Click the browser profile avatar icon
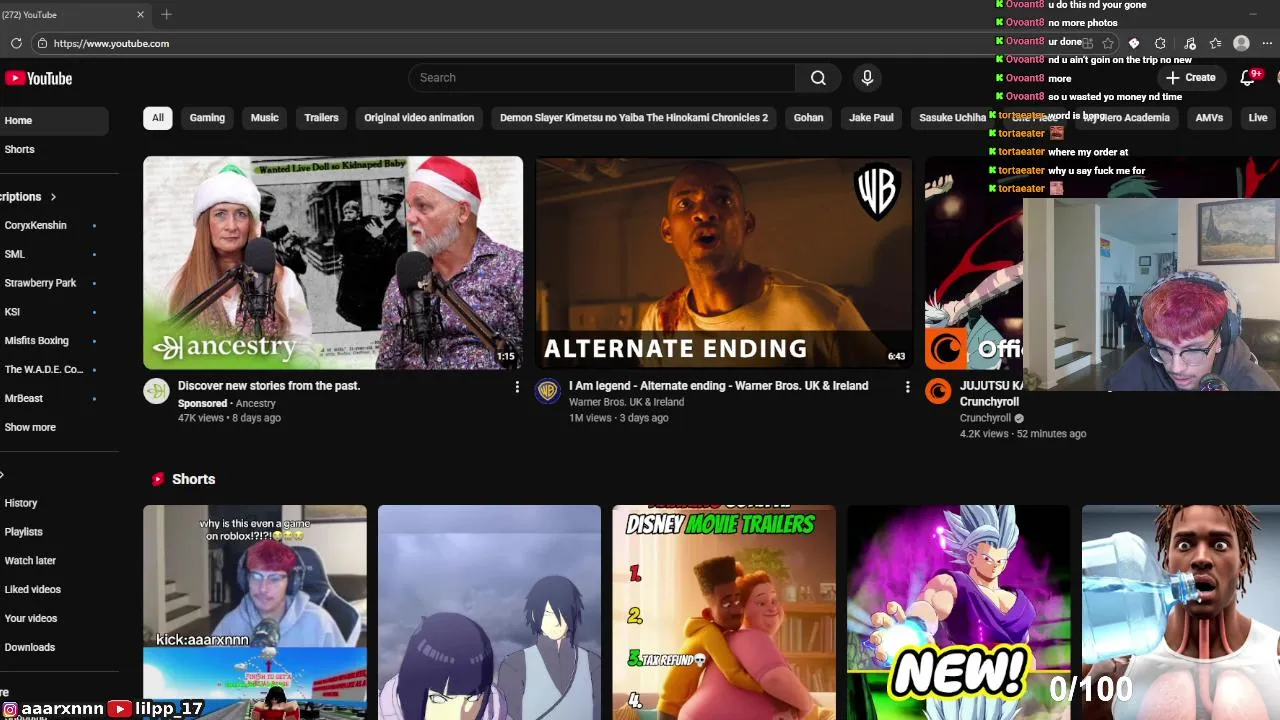Image resolution: width=1280 pixels, height=720 pixels. [1241, 43]
